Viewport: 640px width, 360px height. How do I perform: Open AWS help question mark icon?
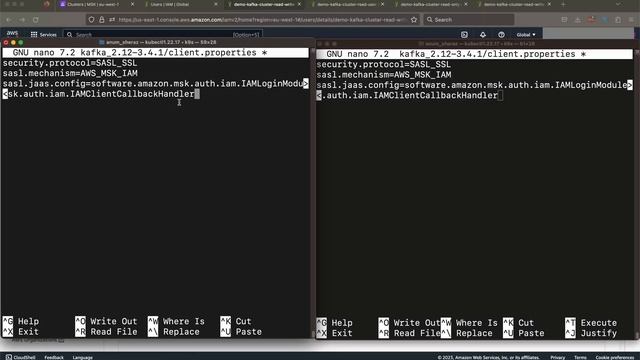501,35
